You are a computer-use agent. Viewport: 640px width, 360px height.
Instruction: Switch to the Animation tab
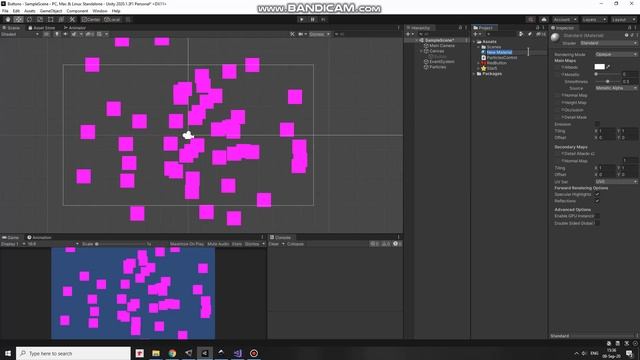(x=39, y=237)
